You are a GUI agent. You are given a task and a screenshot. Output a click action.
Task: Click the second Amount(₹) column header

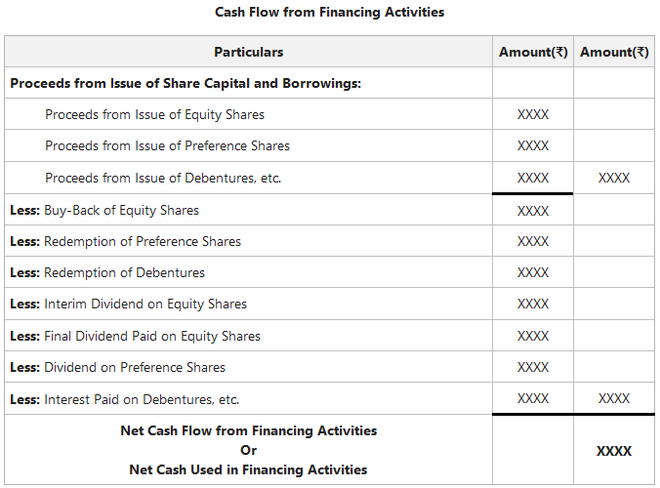coord(614,52)
